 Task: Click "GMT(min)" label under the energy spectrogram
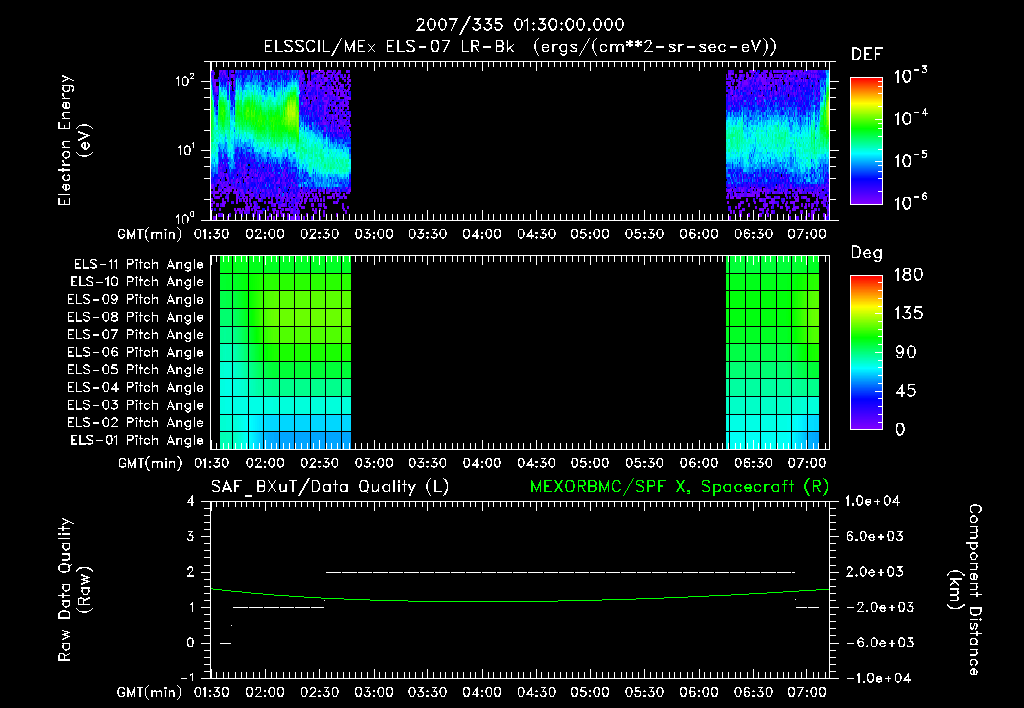click(x=149, y=234)
